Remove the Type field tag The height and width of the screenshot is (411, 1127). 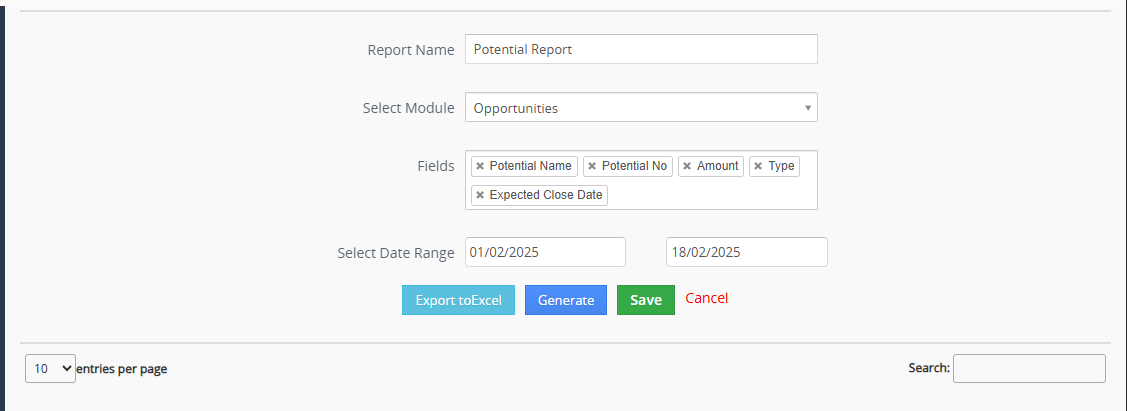click(758, 166)
